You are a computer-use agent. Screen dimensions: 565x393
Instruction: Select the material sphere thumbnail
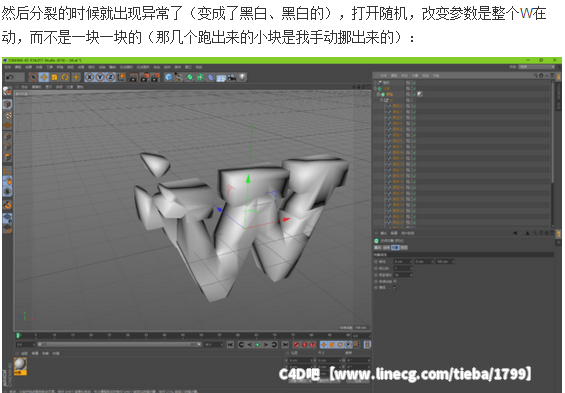click(20, 364)
